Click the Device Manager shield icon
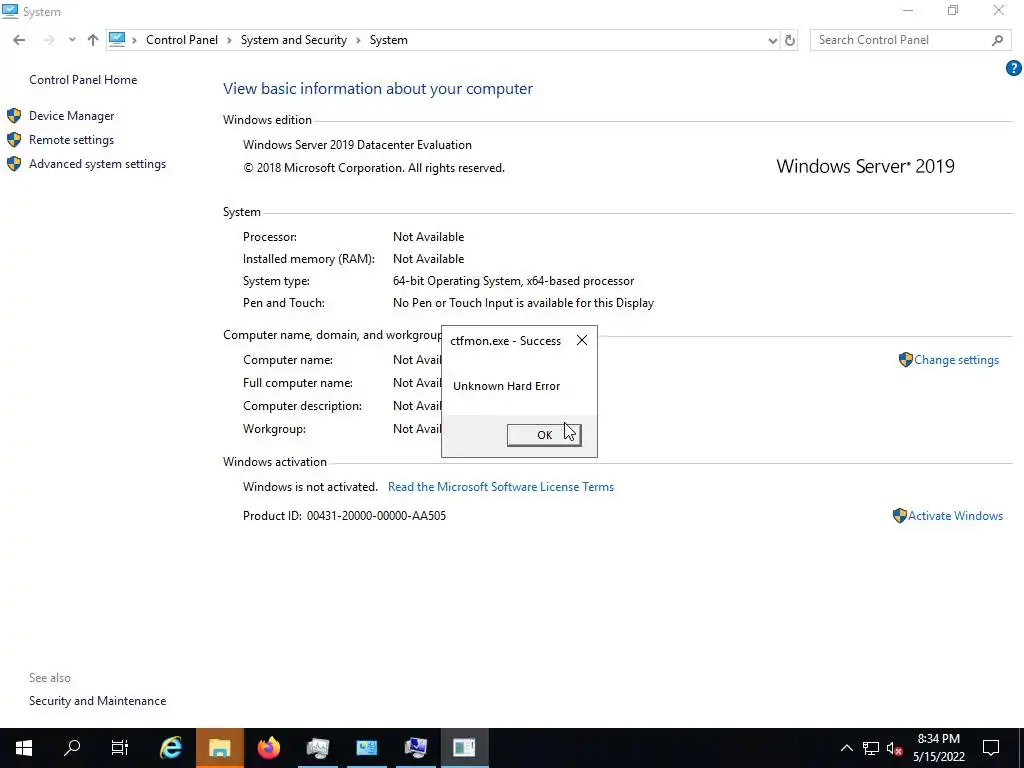 (x=14, y=116)
